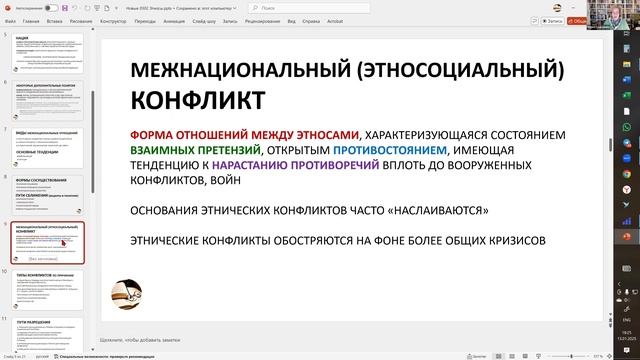Expand the file name save-location dropdown
This screenshot has width=640, height=360.
235,8
